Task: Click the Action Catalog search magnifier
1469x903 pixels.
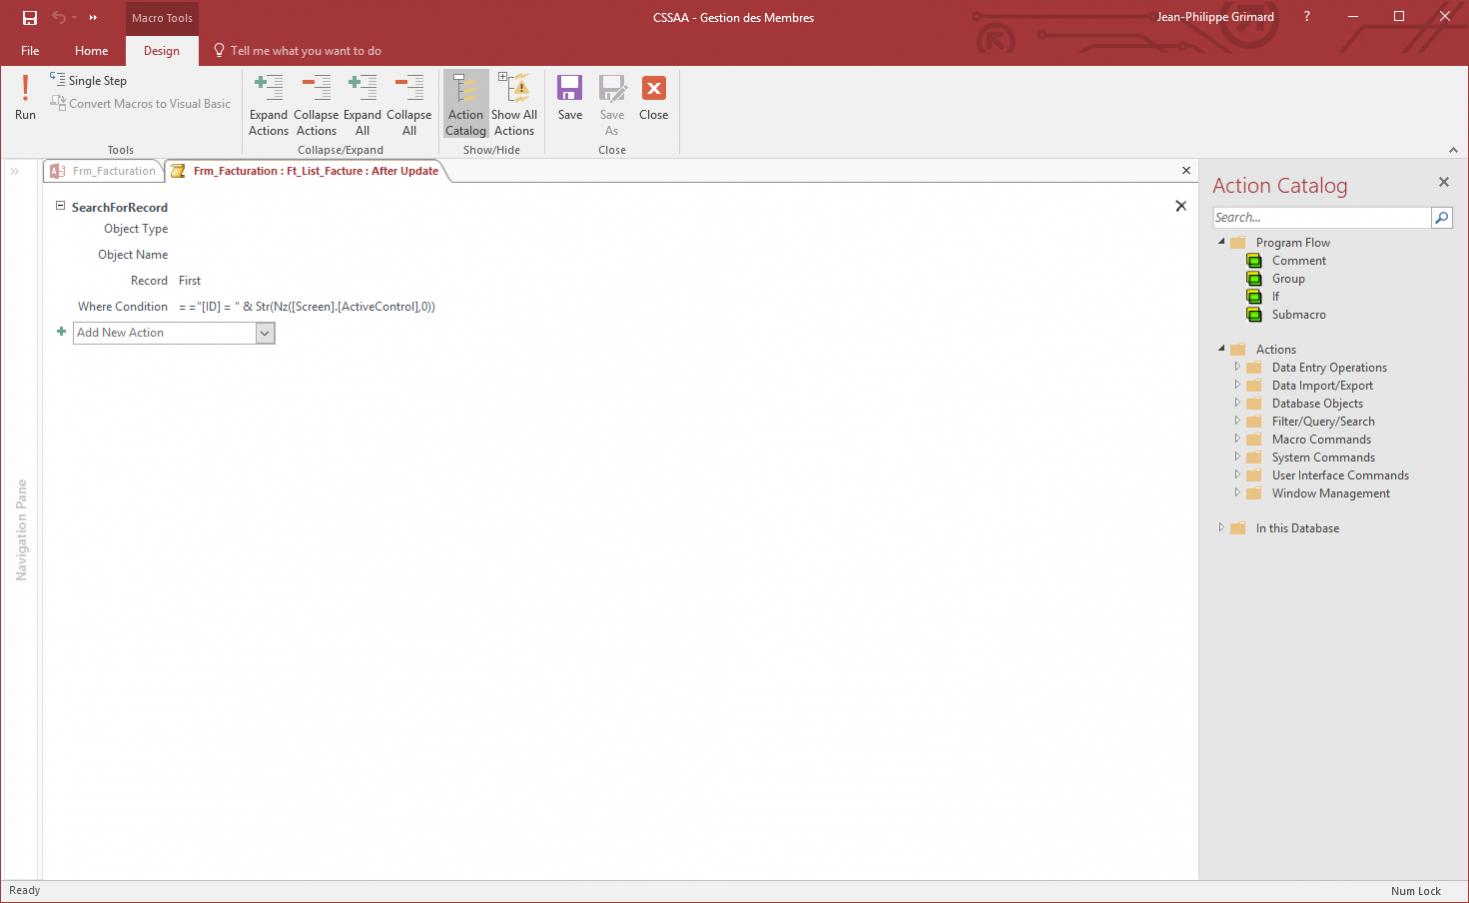Action: [1441, 217]
